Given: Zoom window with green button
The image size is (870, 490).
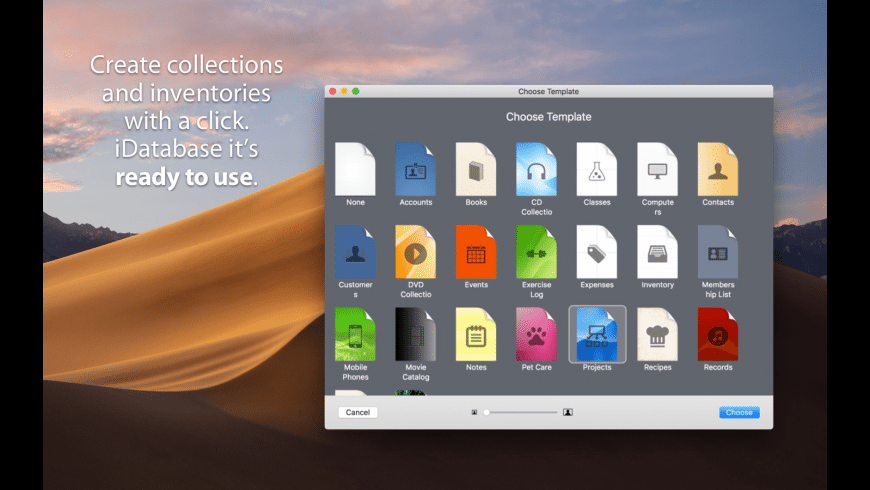Looking at the screenshot, I should click(x=356, y=92).
